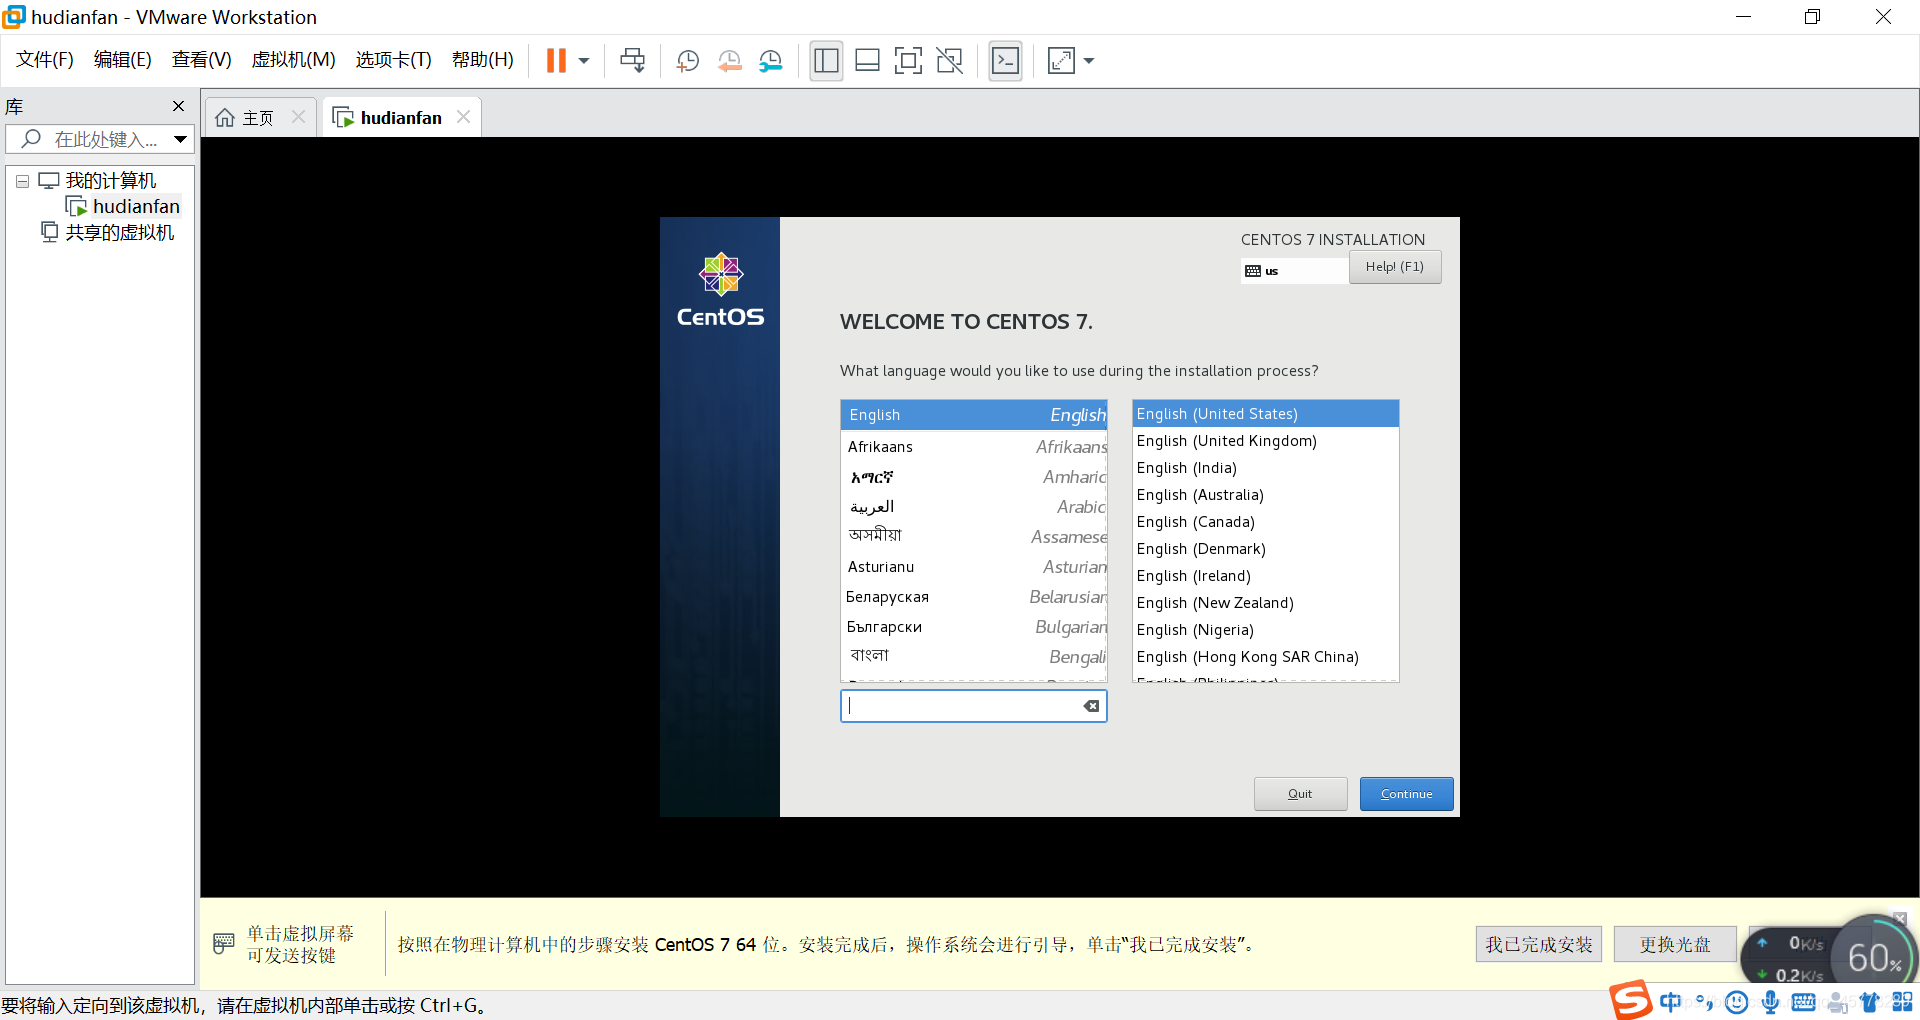This screenshot has height=1020, width=1920.
Task: Open the Sogou toolbox grid icon
Action: coord(1903,1002)
